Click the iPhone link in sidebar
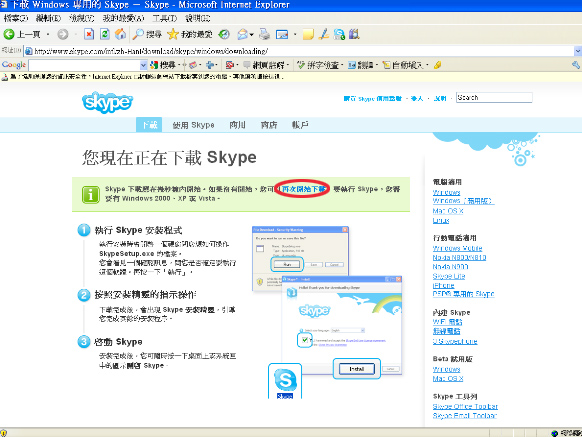This screenshot has width=582, height=437. coord(444,285)
